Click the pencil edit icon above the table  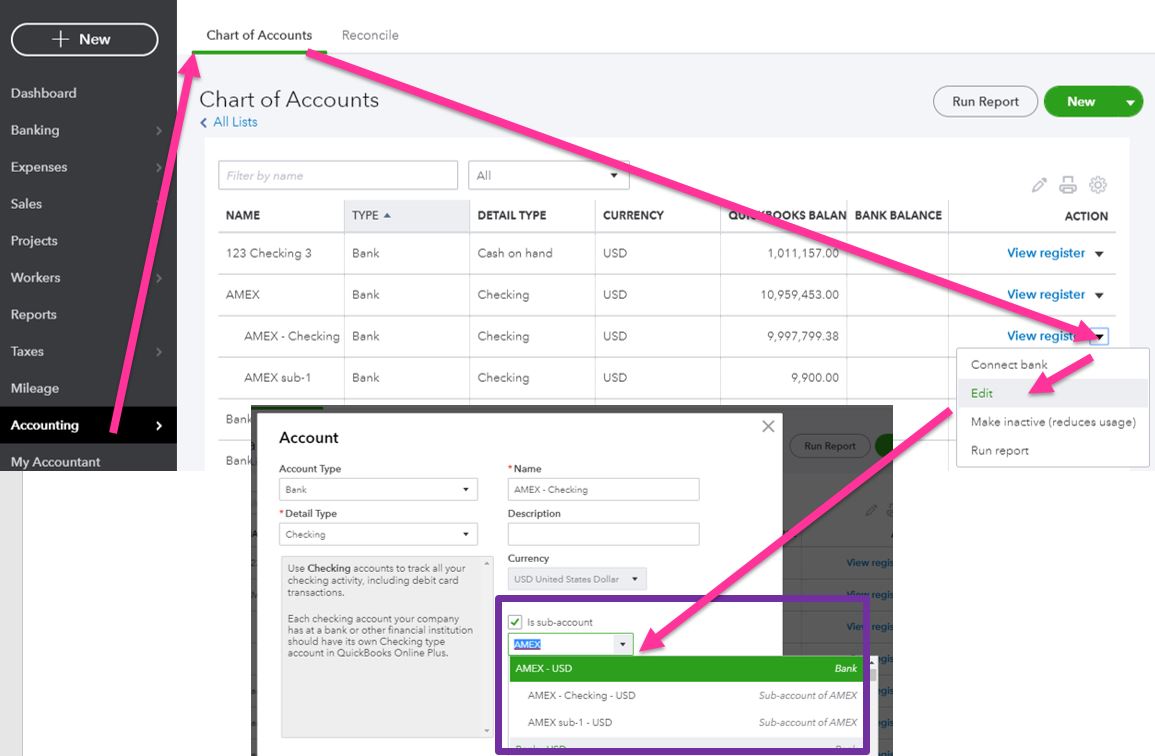coord(1039,185)
